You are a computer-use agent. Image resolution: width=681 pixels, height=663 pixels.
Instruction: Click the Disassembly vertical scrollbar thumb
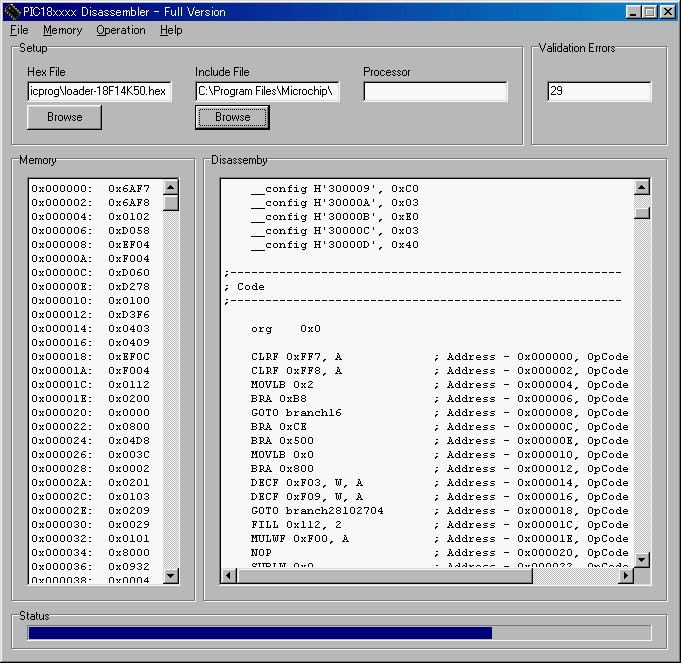[x=641, y=213]
